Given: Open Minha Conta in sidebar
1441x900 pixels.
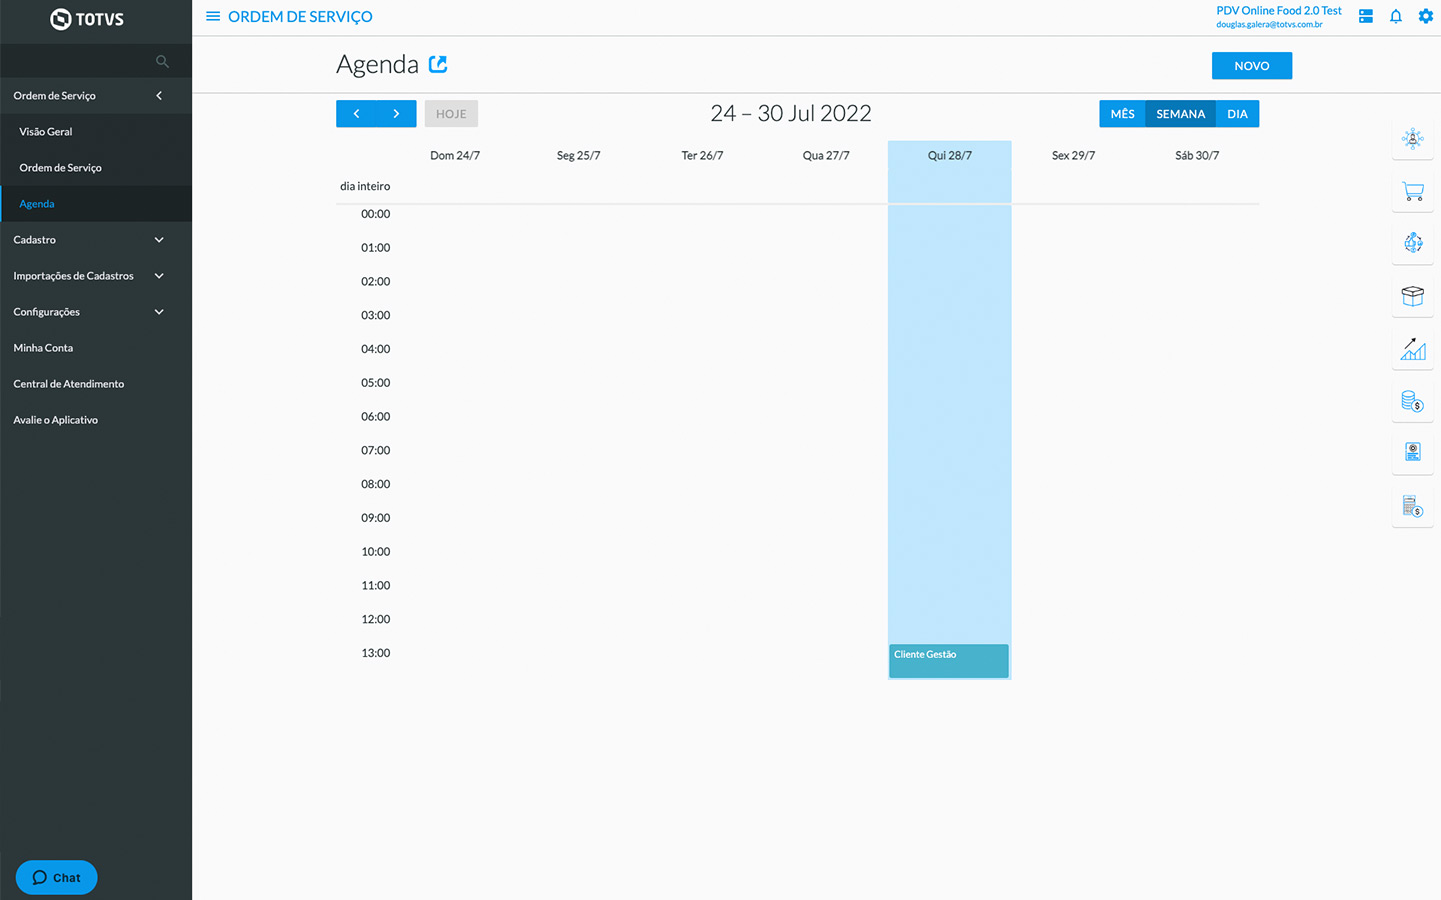Looking at the screenshot, I should (43, 348).
